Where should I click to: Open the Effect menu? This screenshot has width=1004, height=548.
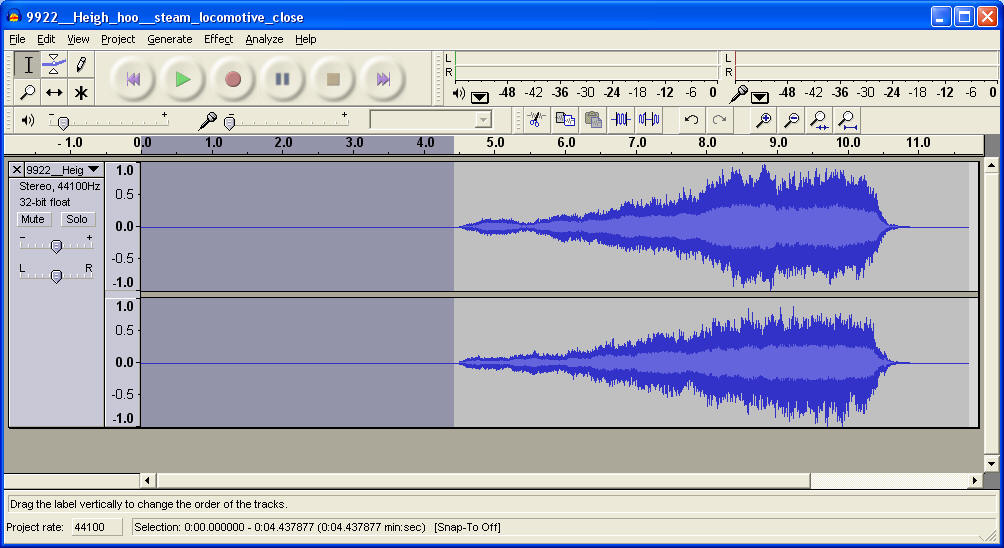click(218, 39)
